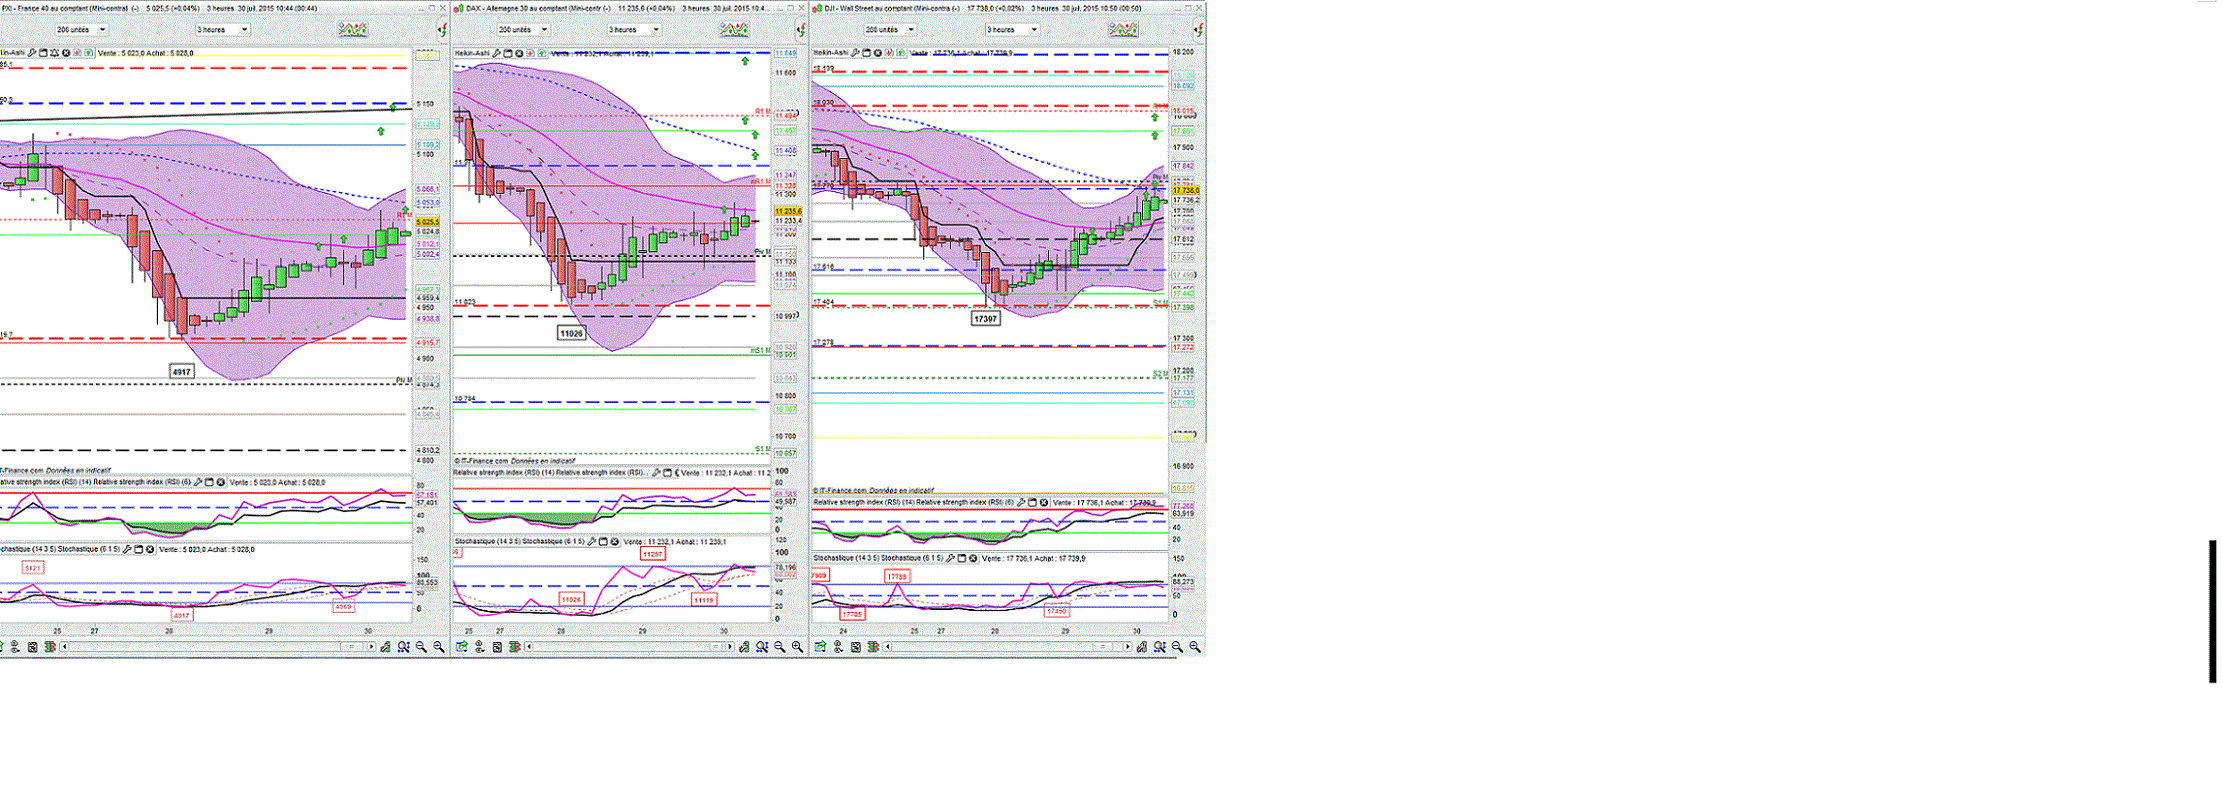This screenshot has height=803, width=2222.
Task: Remove the Heikin-Ashi price indicator in DAX chart
Action: (x=519, y=53)
